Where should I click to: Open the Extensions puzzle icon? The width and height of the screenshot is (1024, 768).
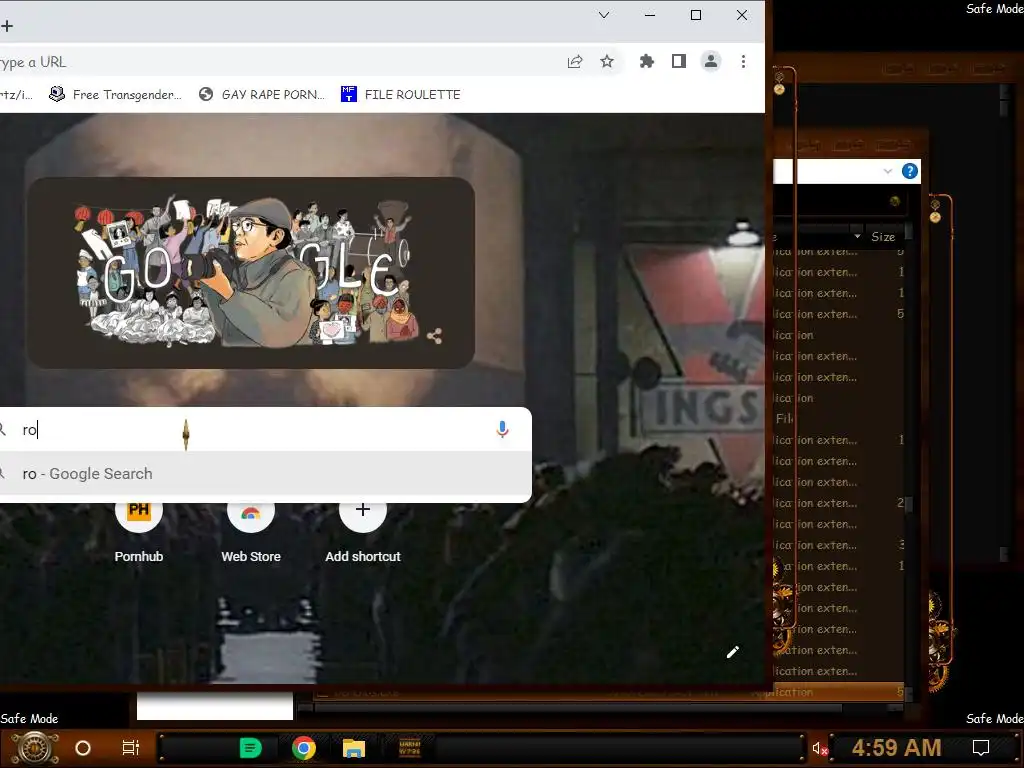click(647, 61)
